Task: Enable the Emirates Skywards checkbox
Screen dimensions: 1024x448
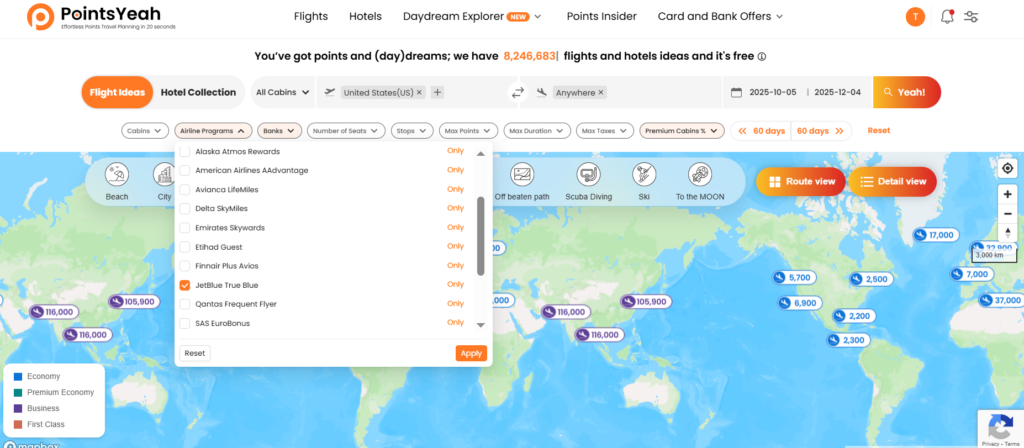Action: point(185,228)
